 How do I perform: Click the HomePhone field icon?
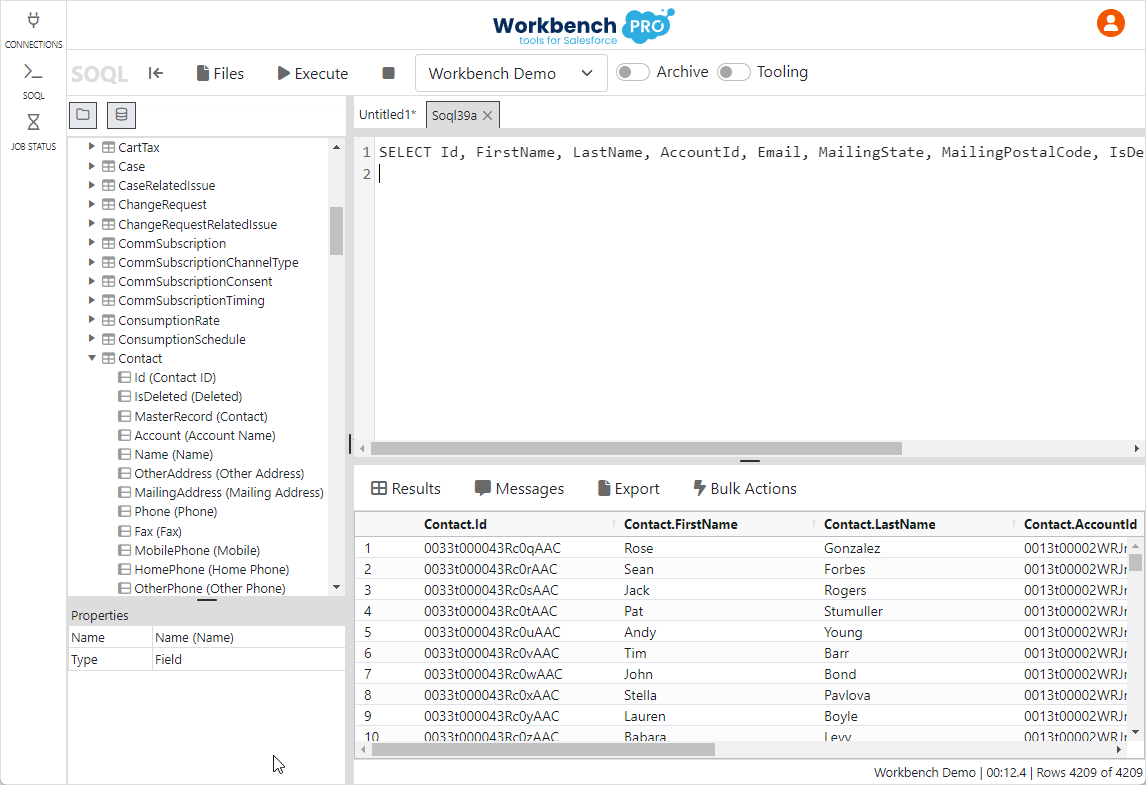[124, 569]
